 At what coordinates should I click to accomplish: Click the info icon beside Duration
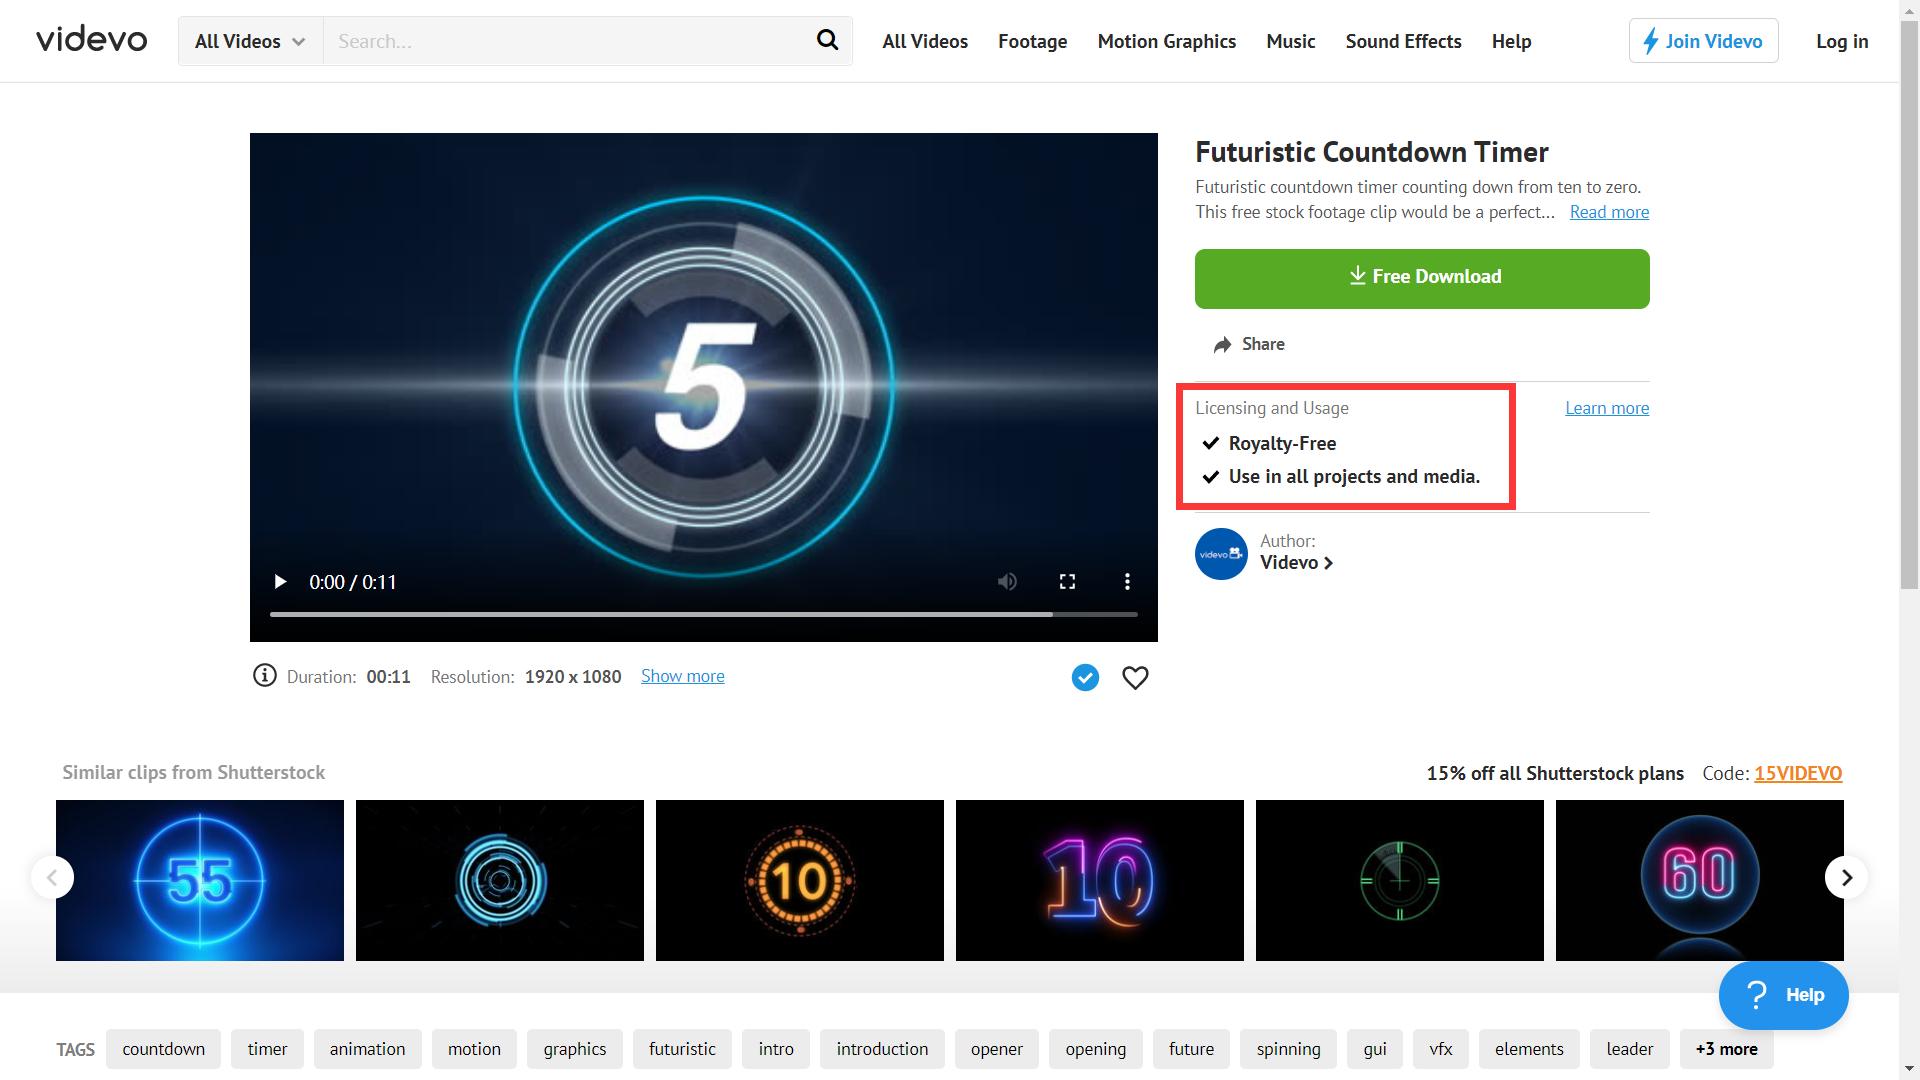point(264,676)
